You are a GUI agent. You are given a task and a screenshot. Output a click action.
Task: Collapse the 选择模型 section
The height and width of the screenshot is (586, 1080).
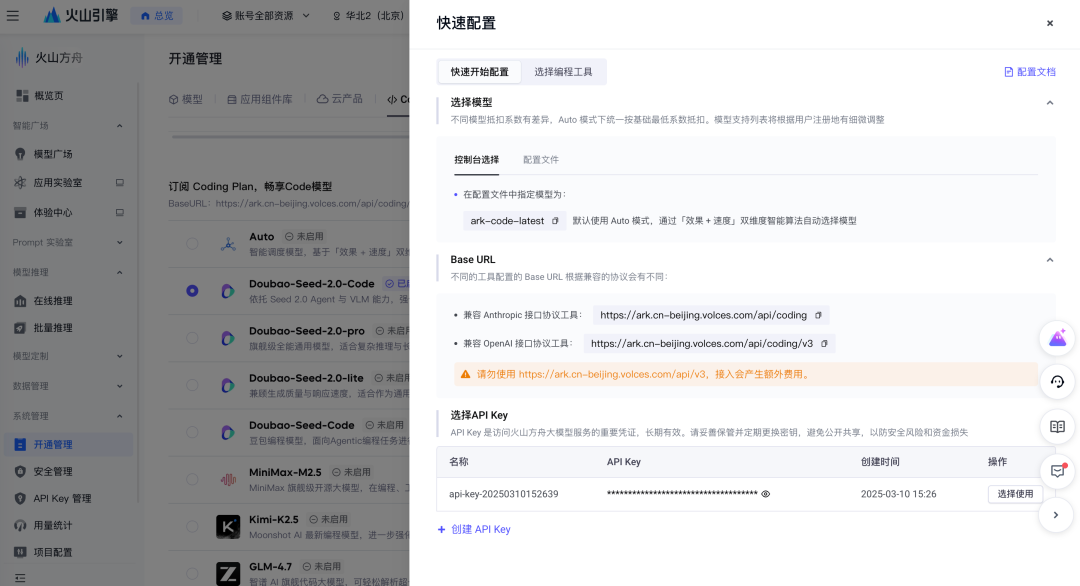(x=1050, y=103)
